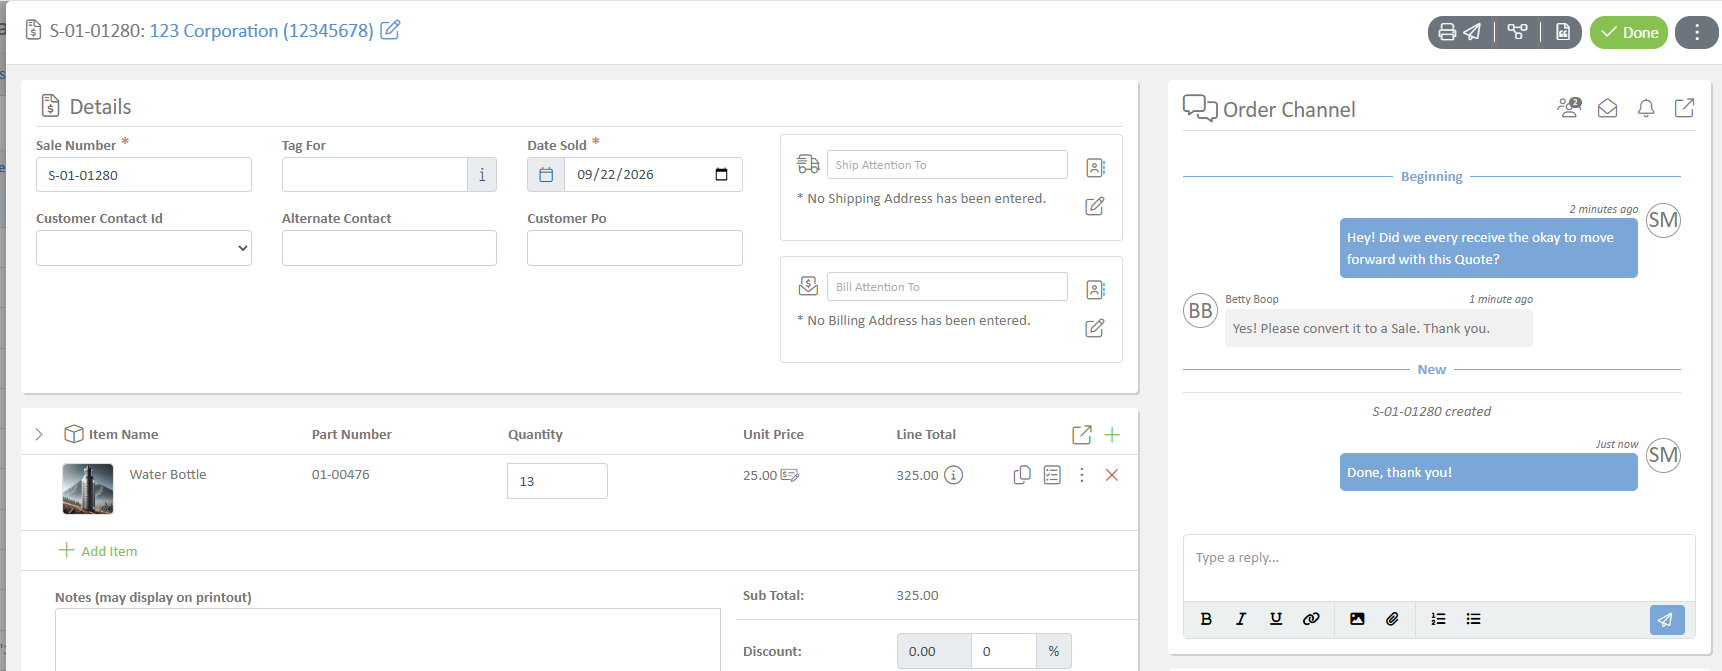Image resolution: width=1722 pixels, height=671 pixels.
Task: Focus the Notes text area
Action: tap(388, 639)
